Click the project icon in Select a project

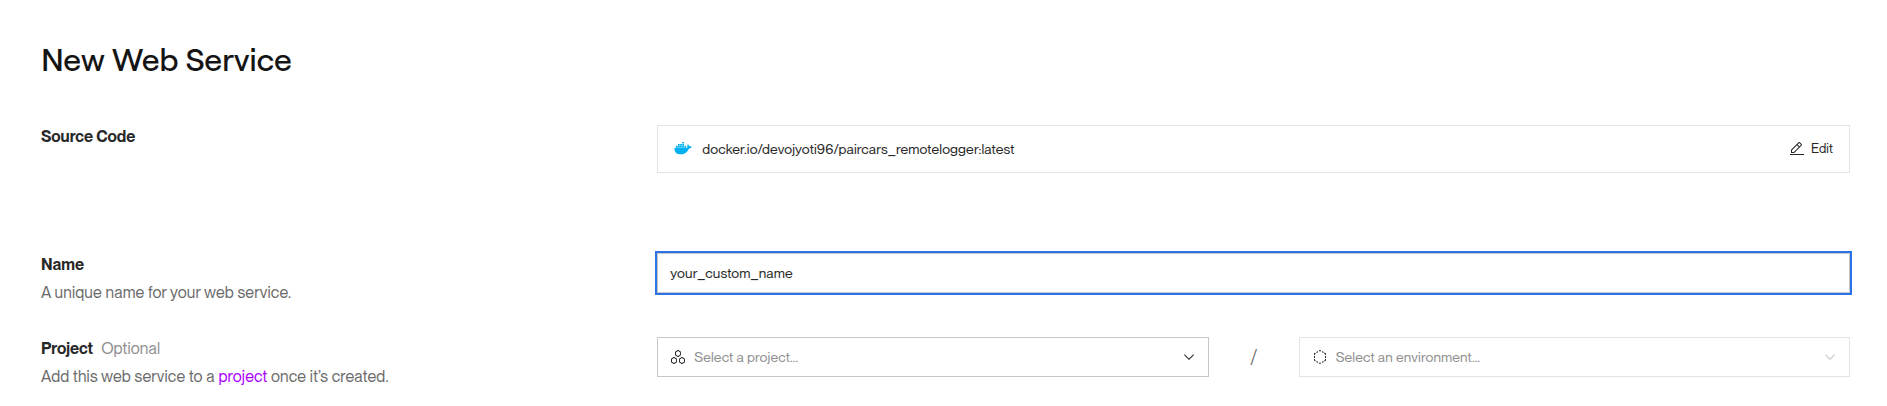tap(678, 357)
